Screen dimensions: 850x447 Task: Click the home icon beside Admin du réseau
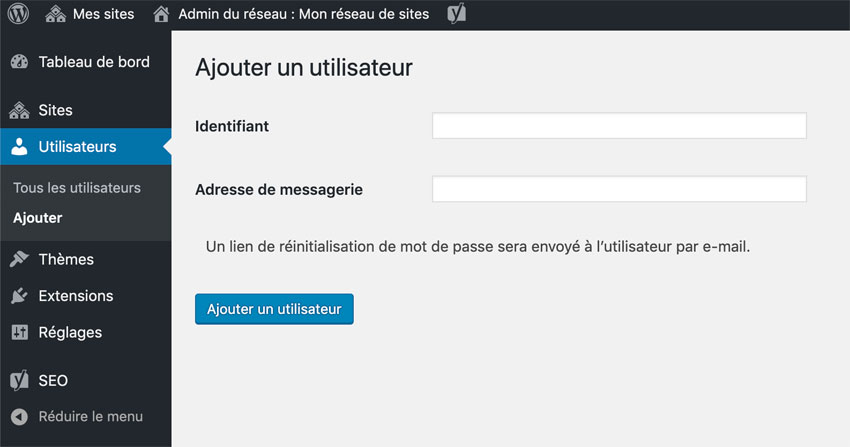pyautogui.click(x=161, y=14)
